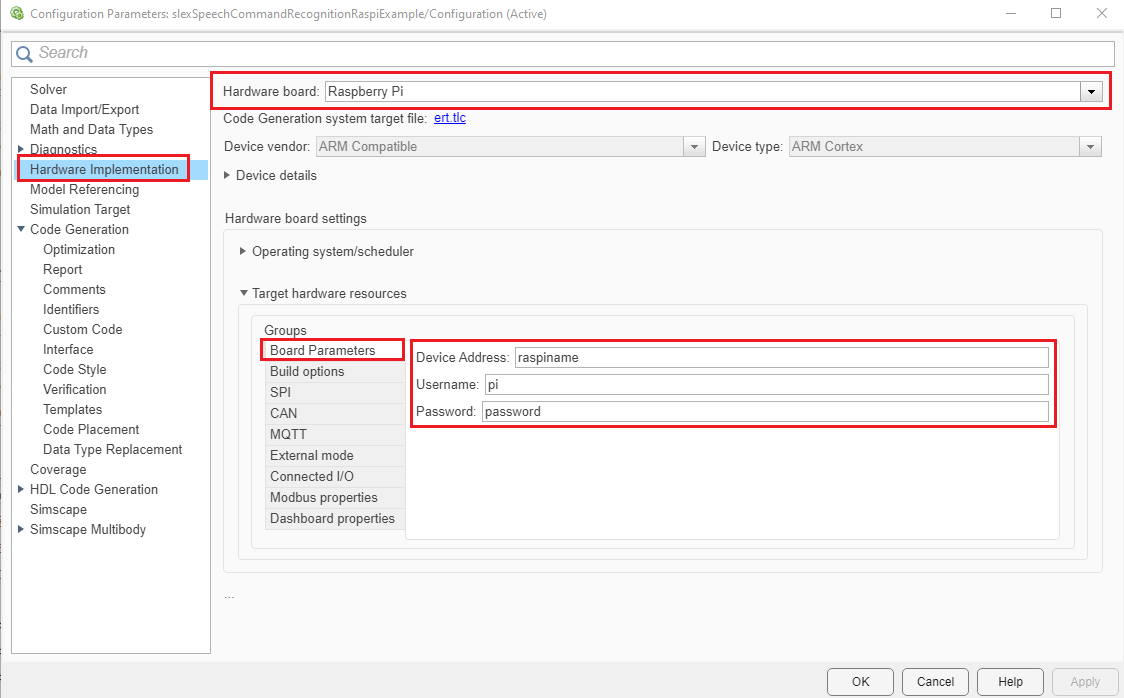Collapse Target hardware resources section
Viewport: 1124px width, 698px height.
(x=243, y=293)
